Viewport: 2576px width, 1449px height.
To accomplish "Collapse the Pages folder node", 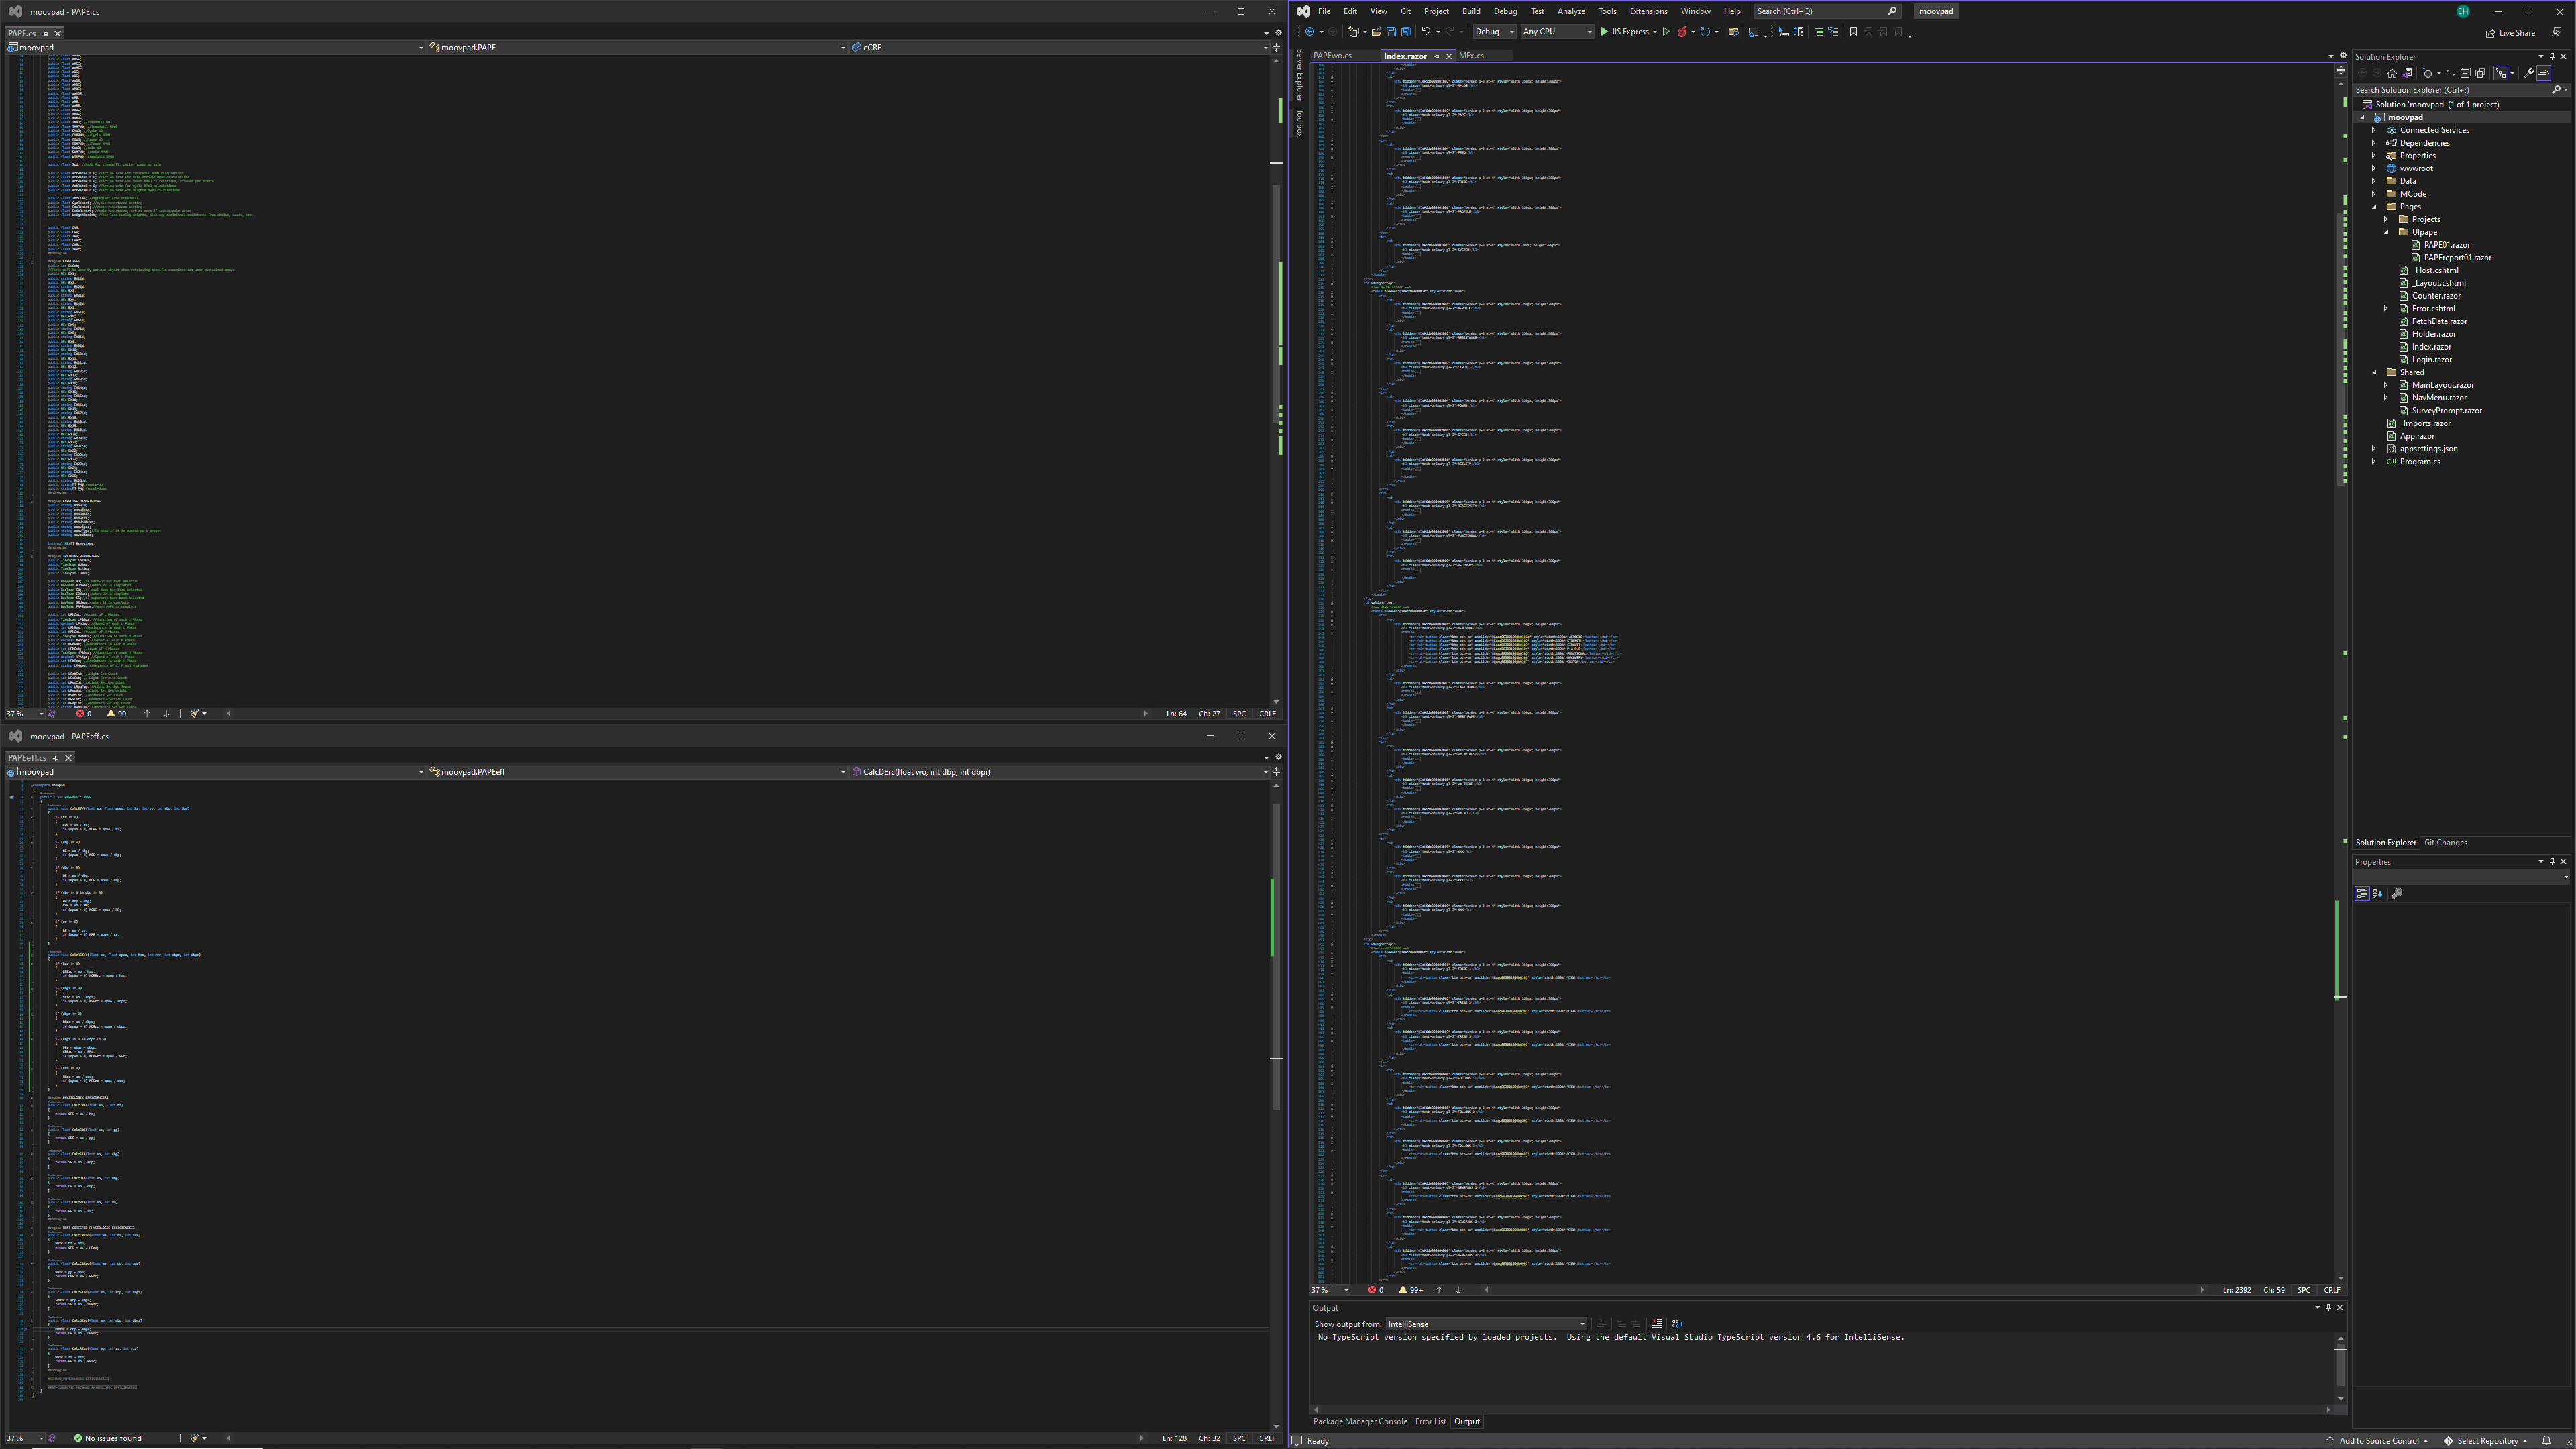I will coord(2374,207).
